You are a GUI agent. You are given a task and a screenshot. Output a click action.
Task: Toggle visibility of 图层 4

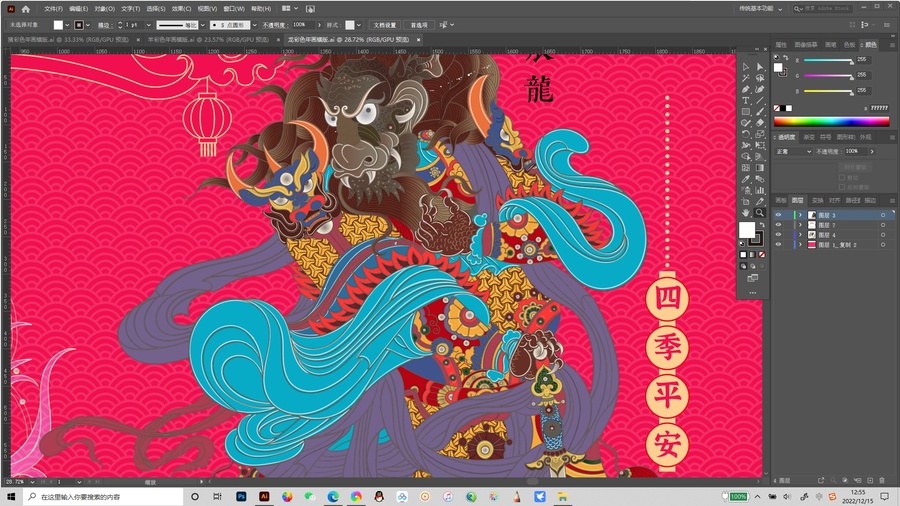(778, 235)
